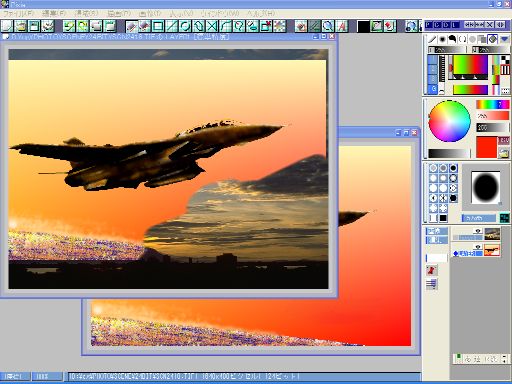The image size is (512, 384).
Task: Click the stepper arrows at layer panel bottom
Action: click(504, 359)
